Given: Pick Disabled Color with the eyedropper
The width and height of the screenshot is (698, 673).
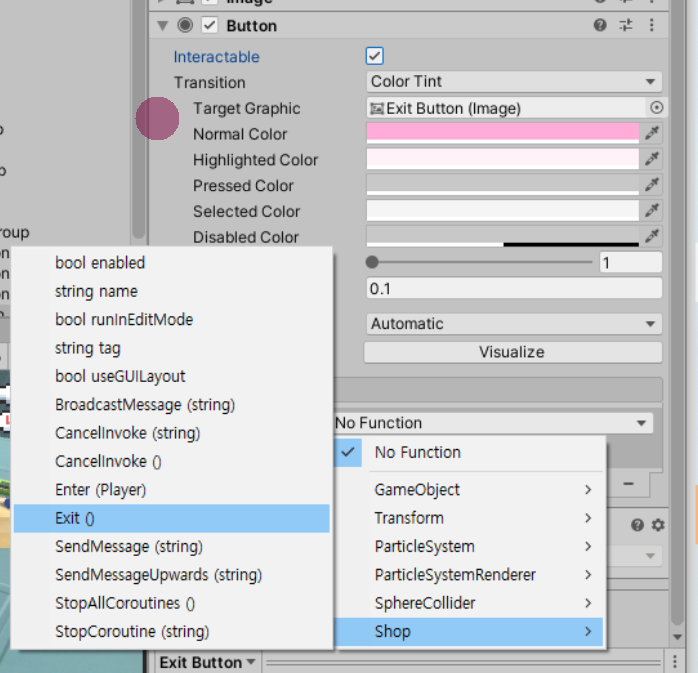Looking at the screenshot, I should tap(652, 236).
